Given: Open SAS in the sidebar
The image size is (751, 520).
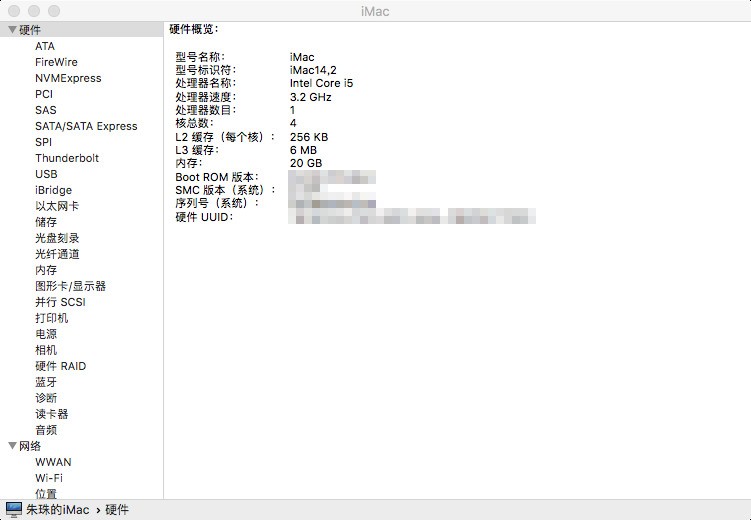Looking at the screenshot, I should tap(46, 110).
